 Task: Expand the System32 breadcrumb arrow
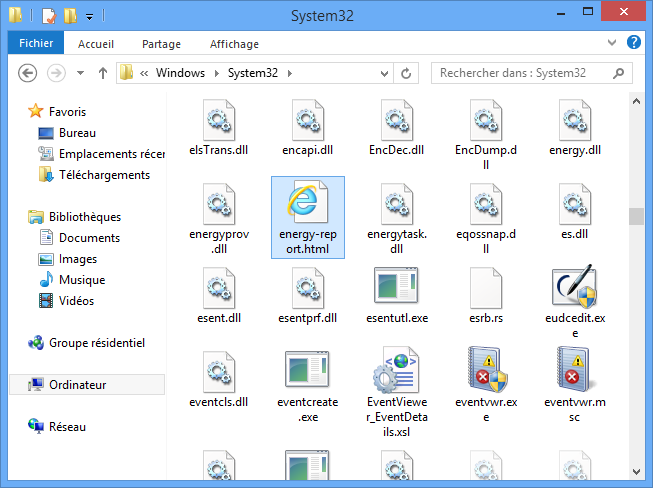coord(290,73)
